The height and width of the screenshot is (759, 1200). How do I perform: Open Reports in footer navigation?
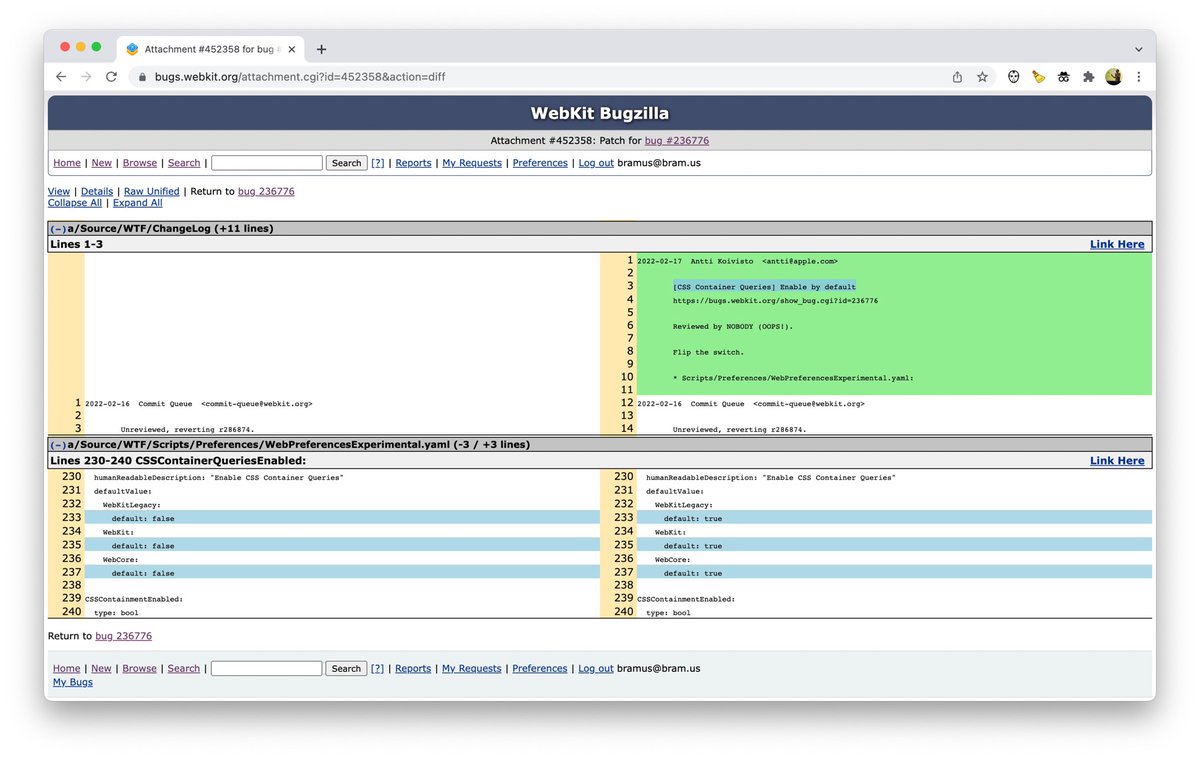pos(413,669)
